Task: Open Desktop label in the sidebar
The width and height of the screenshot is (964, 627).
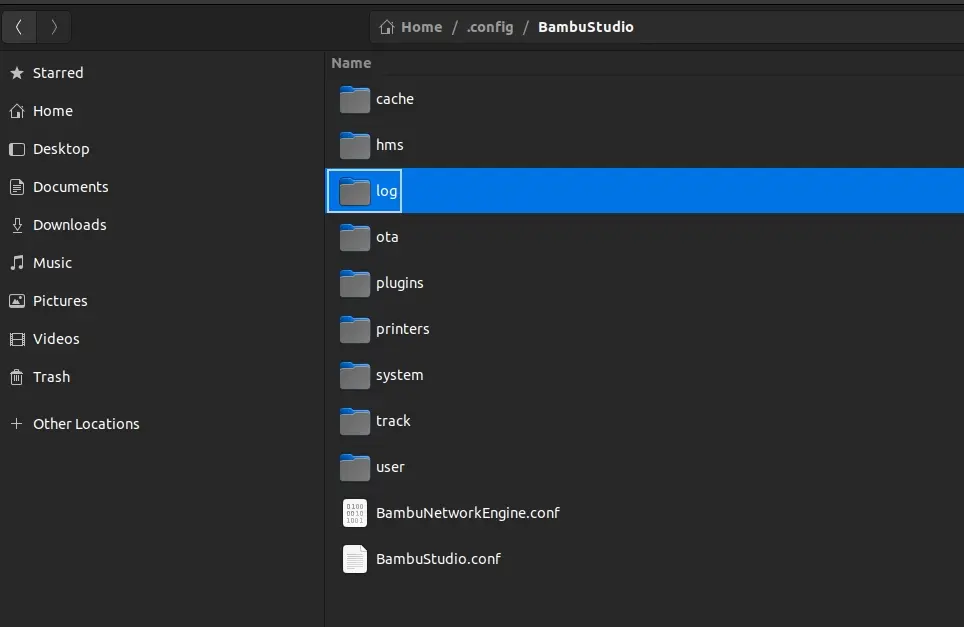Action: pos(61,149)
